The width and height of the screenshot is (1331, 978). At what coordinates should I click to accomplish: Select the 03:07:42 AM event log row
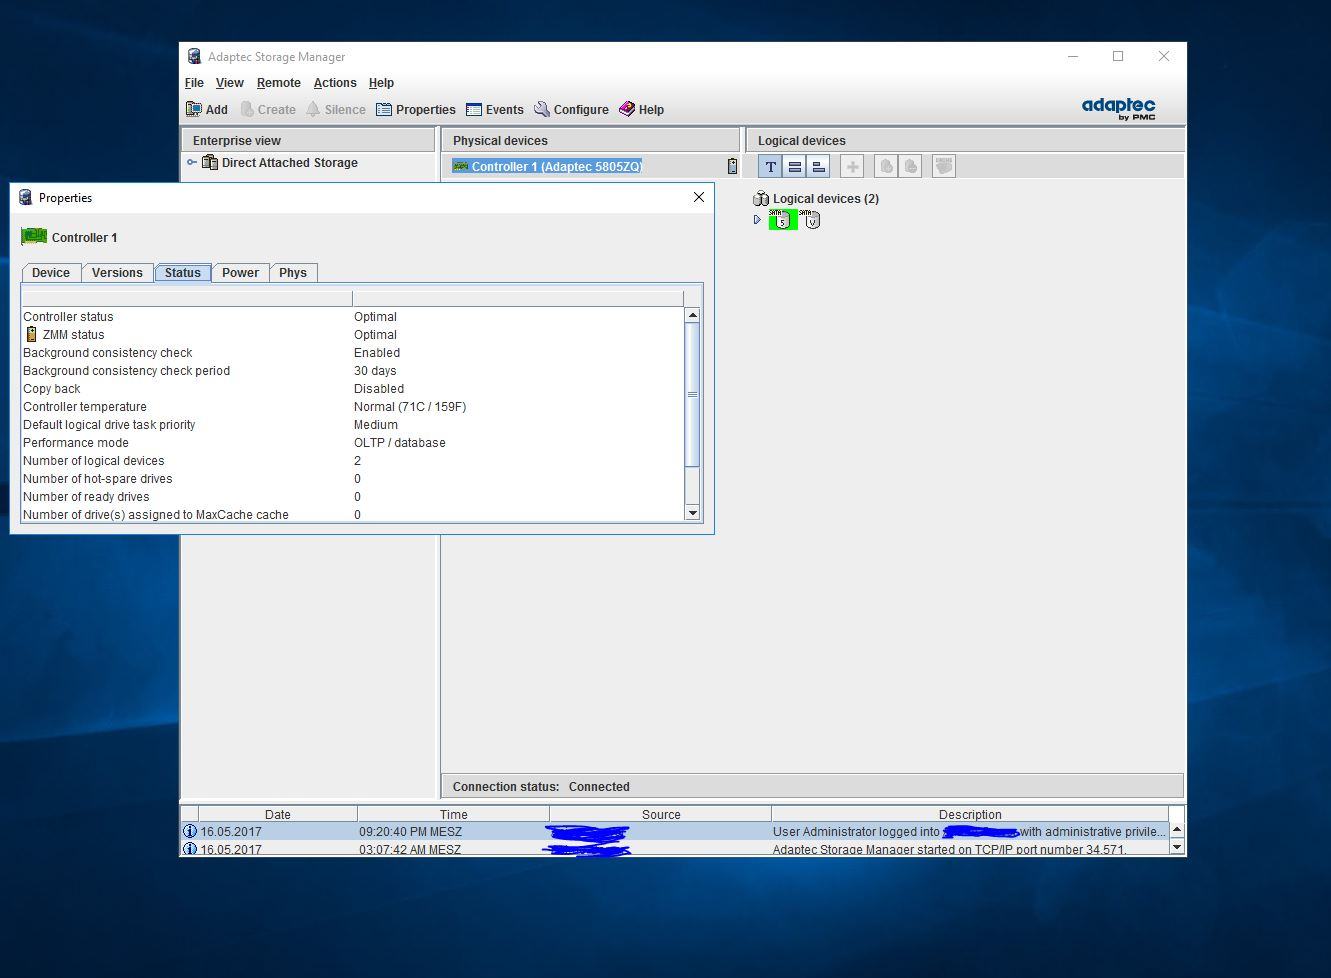(x=675, y=849)
